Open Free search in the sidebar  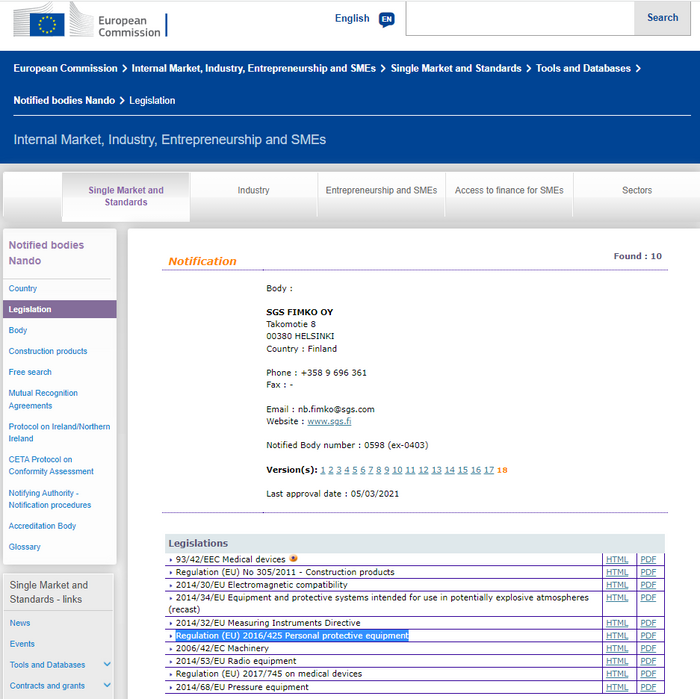[30, 372]
